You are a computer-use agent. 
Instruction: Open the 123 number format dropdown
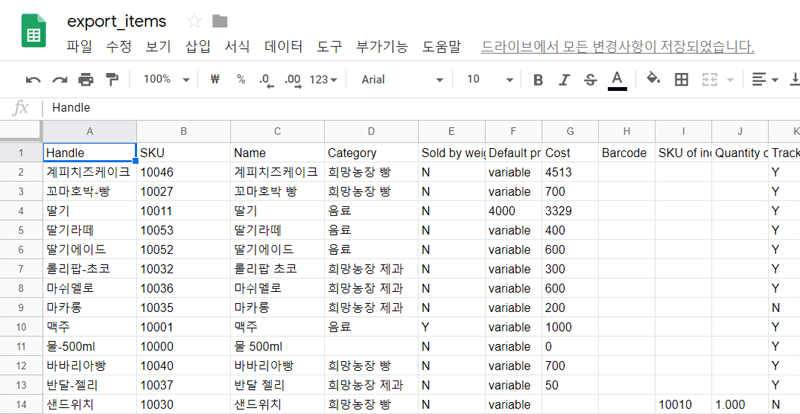[323, 80]
